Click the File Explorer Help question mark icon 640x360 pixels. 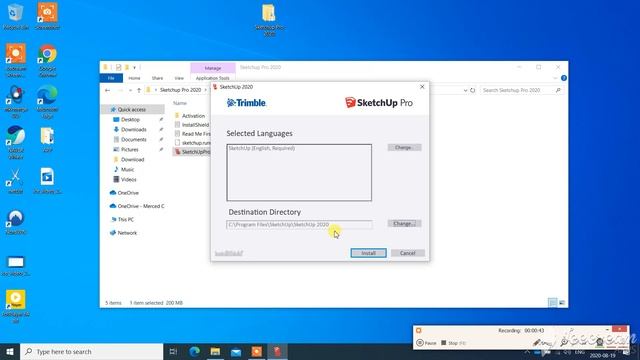click(564, 78)
